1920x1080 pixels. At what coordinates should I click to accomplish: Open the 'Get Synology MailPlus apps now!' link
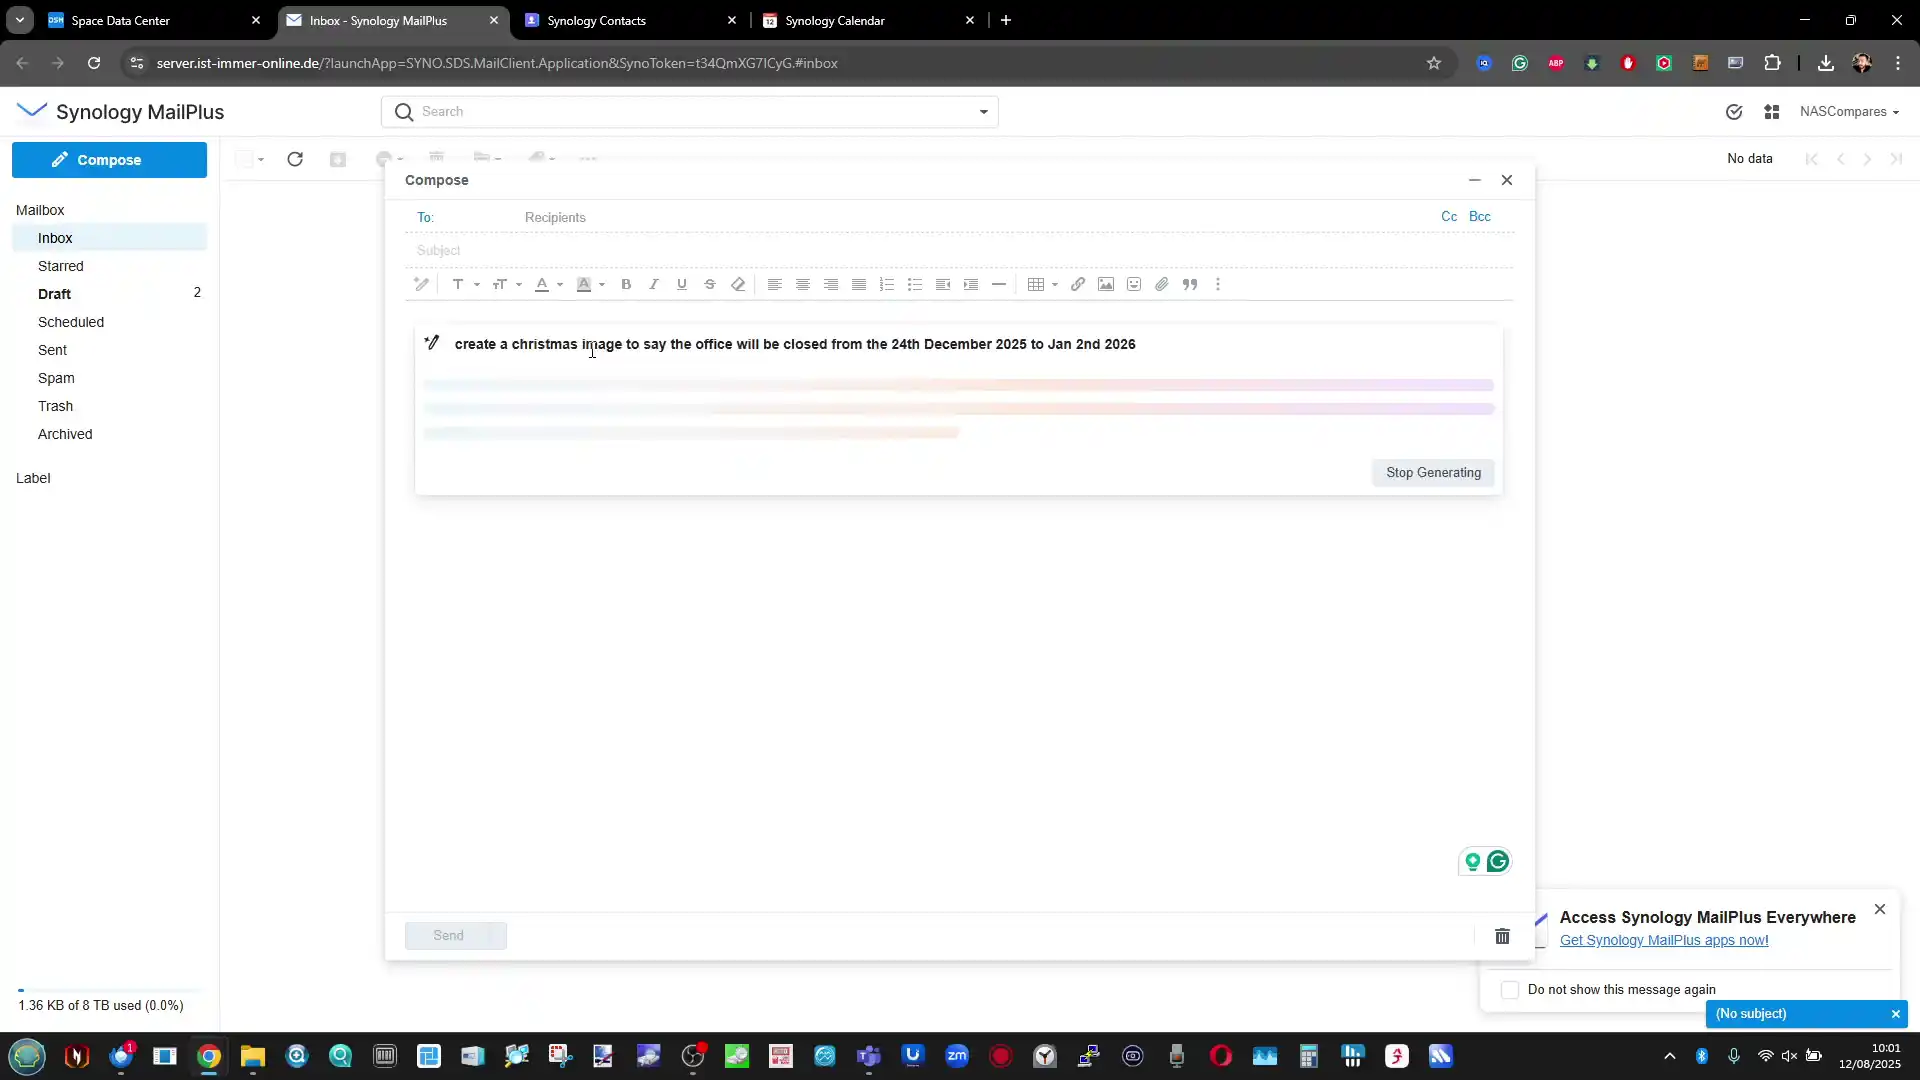[1664, 940]
